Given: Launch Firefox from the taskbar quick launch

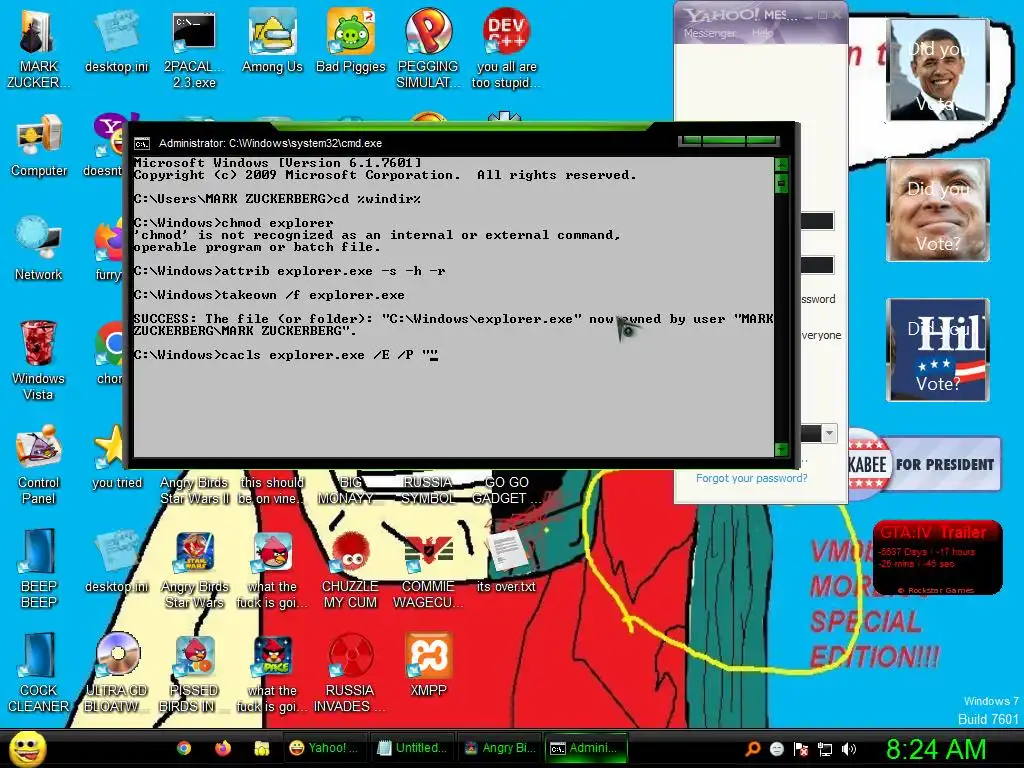Looking at the screenshot, I should 223,748.
